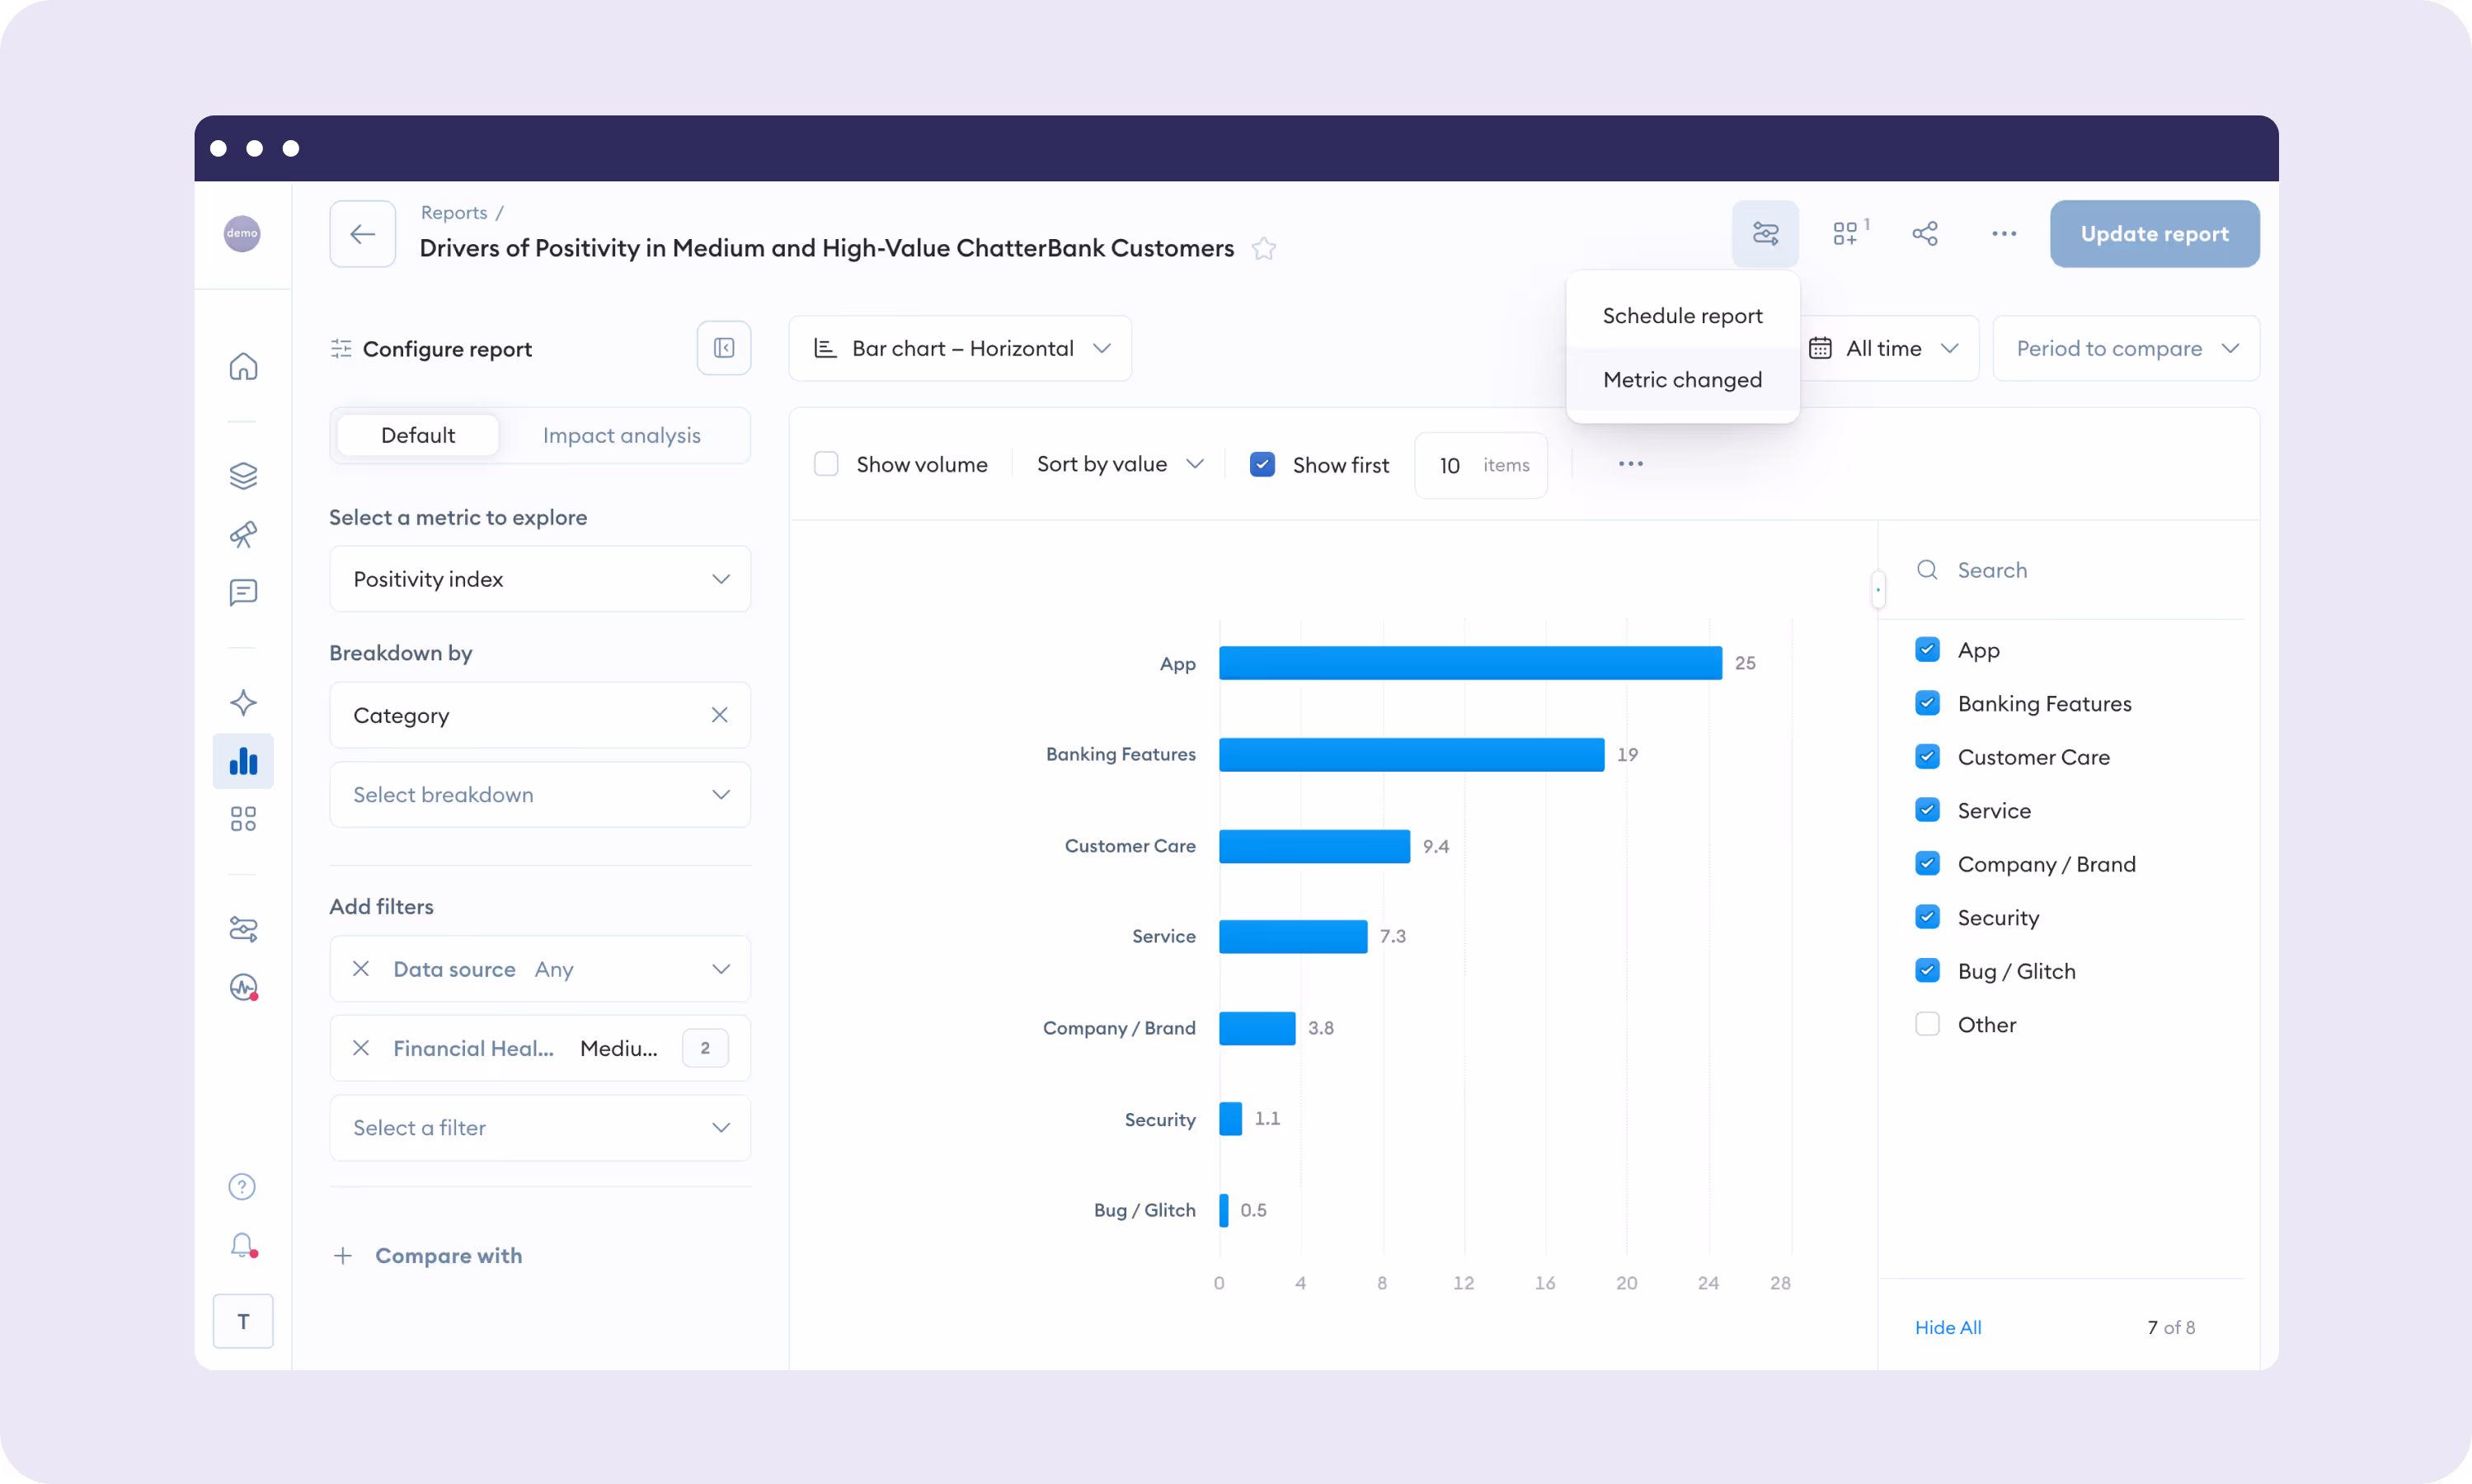Open the share report icon
The width and height of the screenshot is (2472, 1484).
click(x=1924, y=234)
